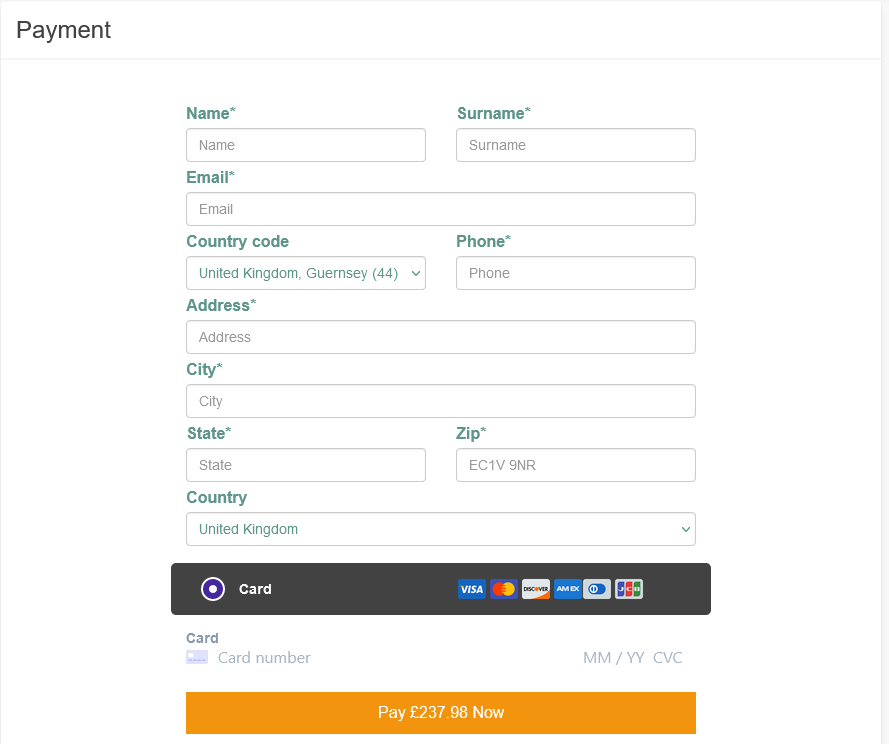Click the card number field icon
Screen dimensions: 889x744
click(x=197, y=657)
